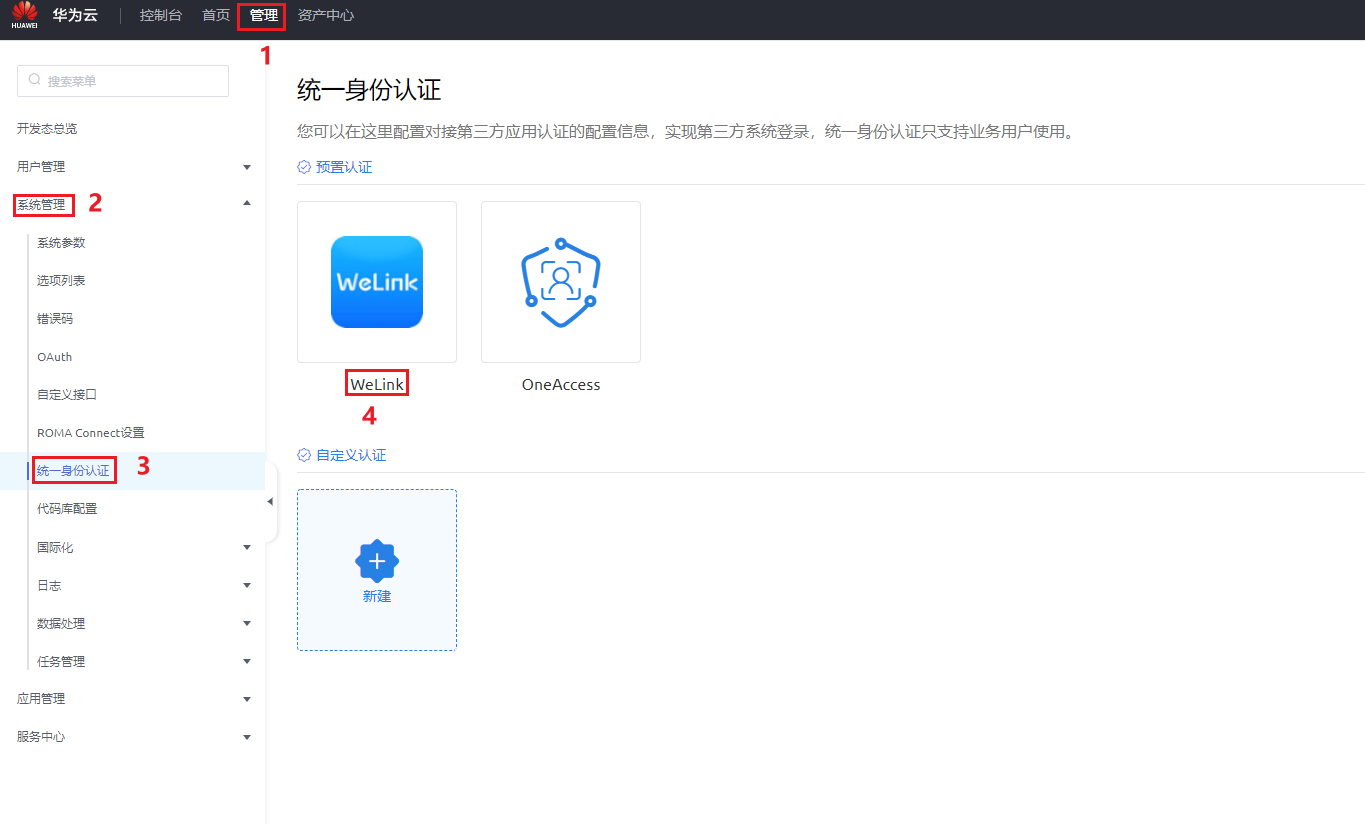Select 统一身份认证 in the sidebar
Image resolution: width=1365 pixels, height=824 pixels.
[73, 470]
